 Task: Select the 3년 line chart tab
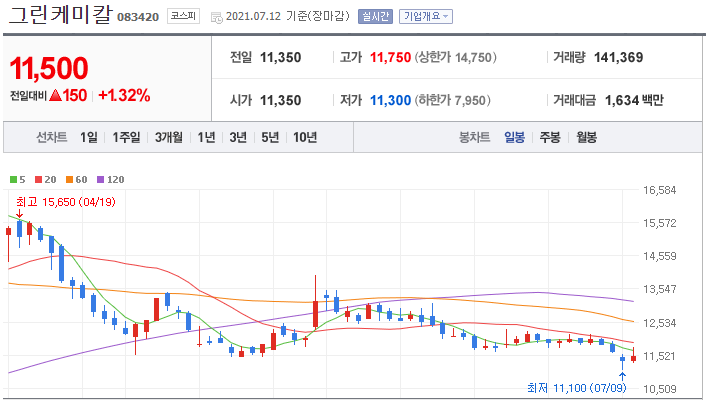(238, 137)
